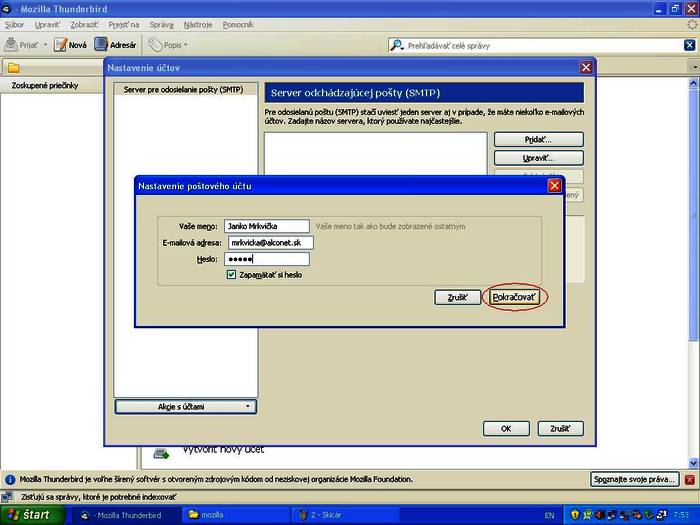Image resolution: width=700 pixels, height=525 pixels.
Task: Open the Správa menu
Action: click(x=161, y=25)
